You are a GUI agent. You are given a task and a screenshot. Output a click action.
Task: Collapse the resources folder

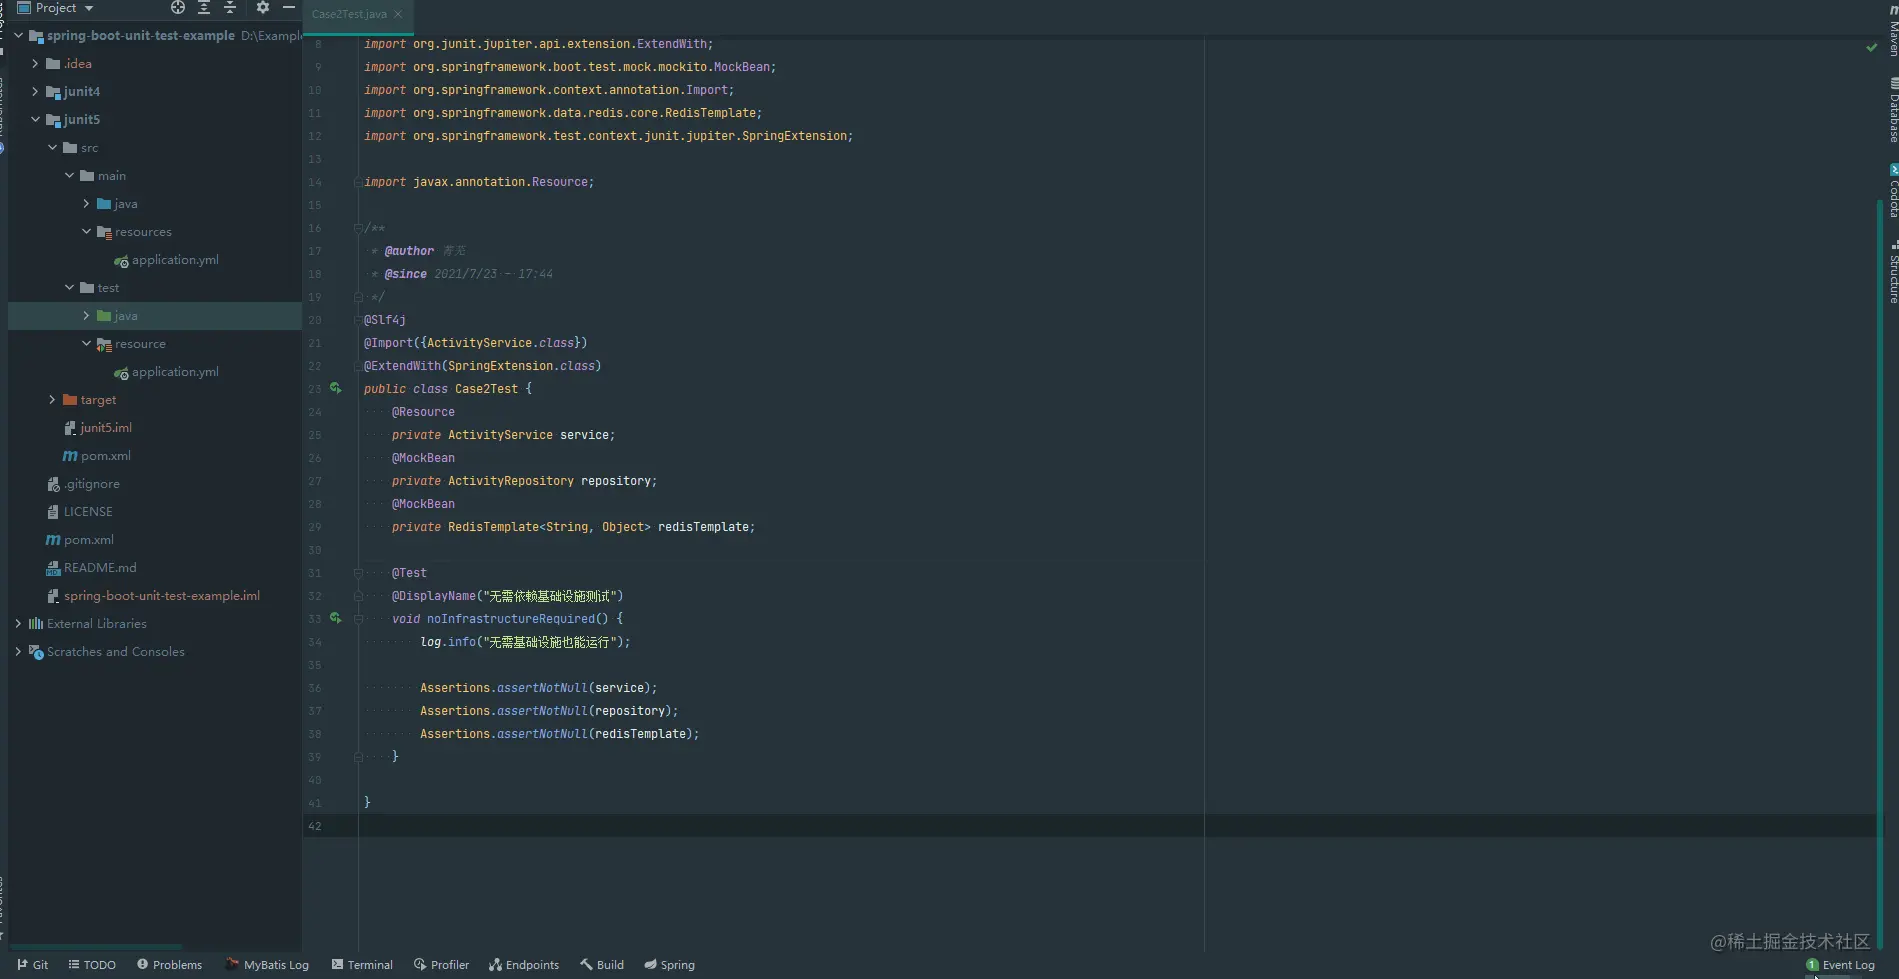click(86, 231)
